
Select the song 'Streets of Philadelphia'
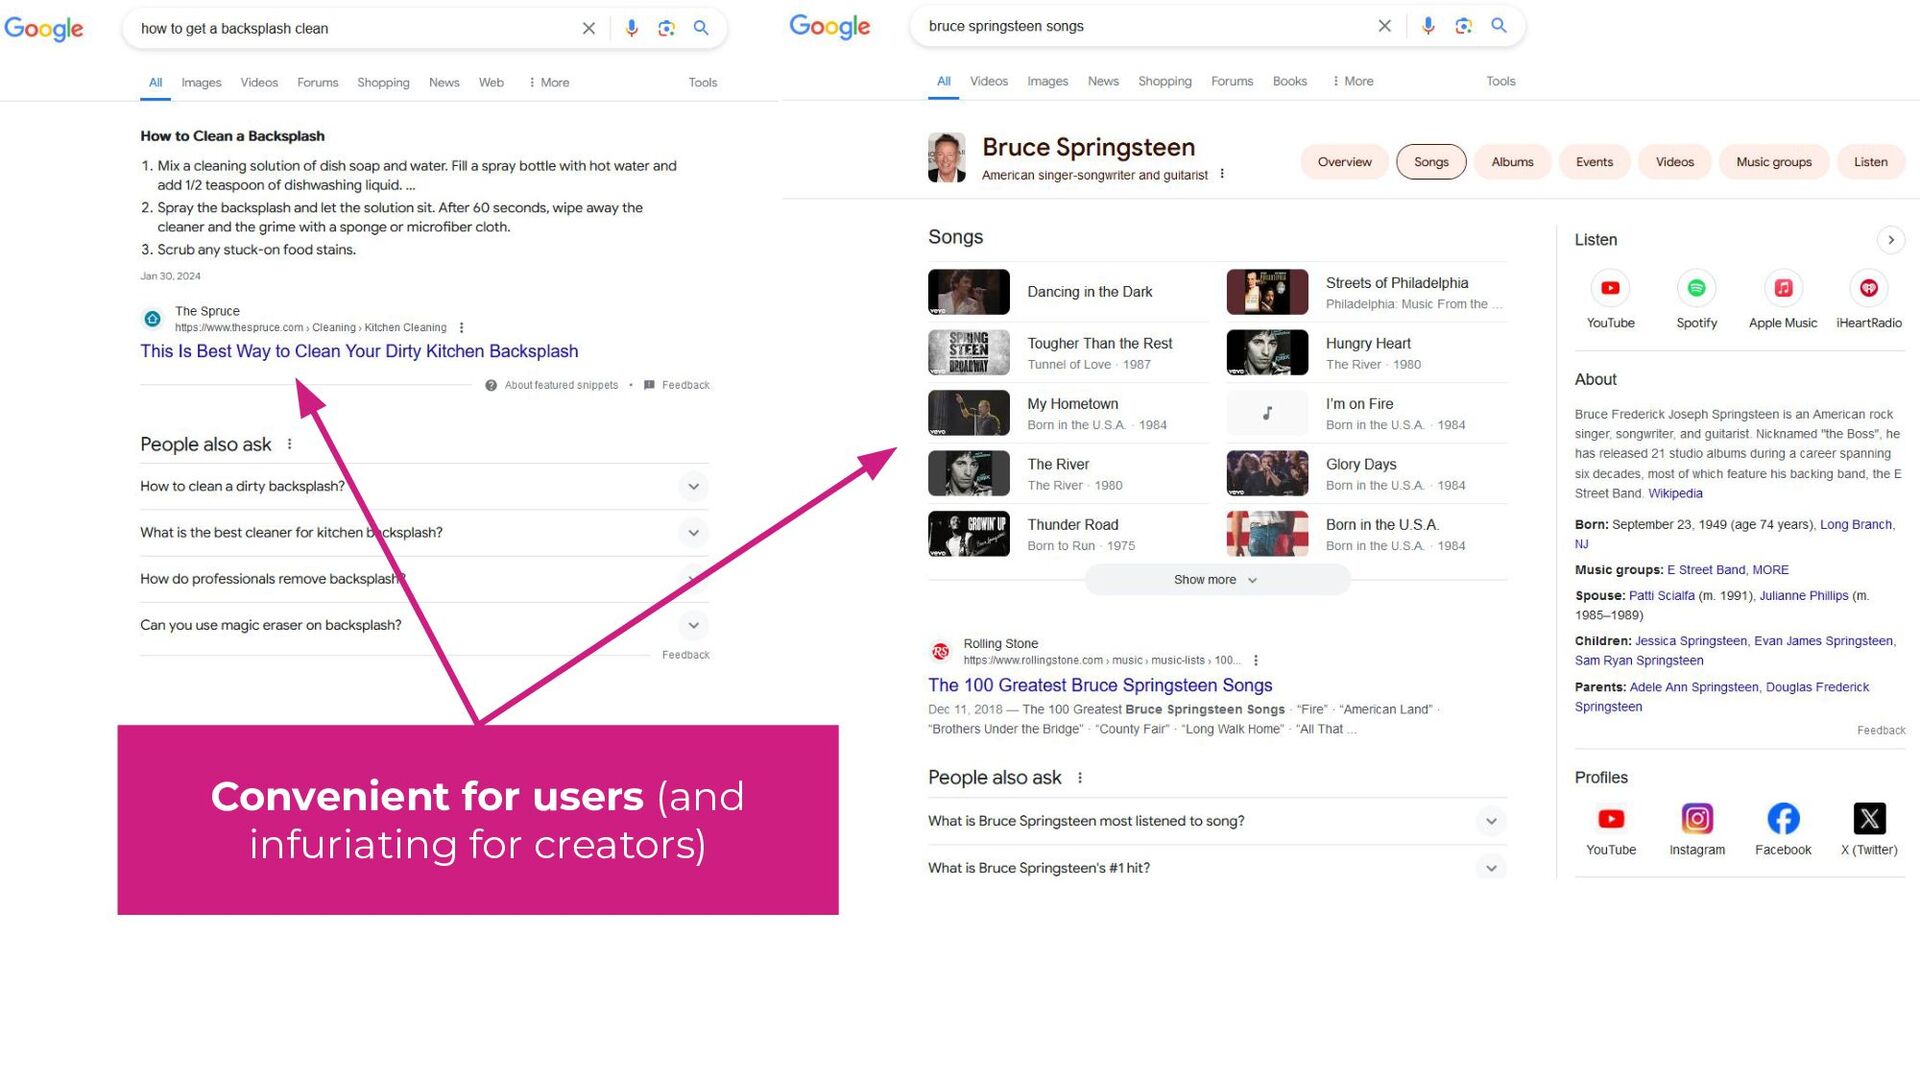tap(1366, 292)
